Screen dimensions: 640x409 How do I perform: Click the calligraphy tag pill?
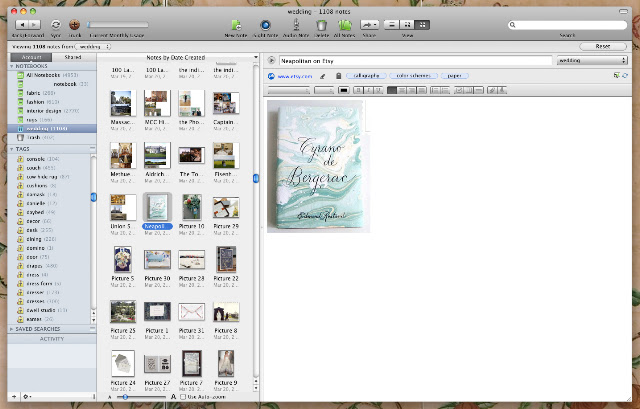(366, 76)
